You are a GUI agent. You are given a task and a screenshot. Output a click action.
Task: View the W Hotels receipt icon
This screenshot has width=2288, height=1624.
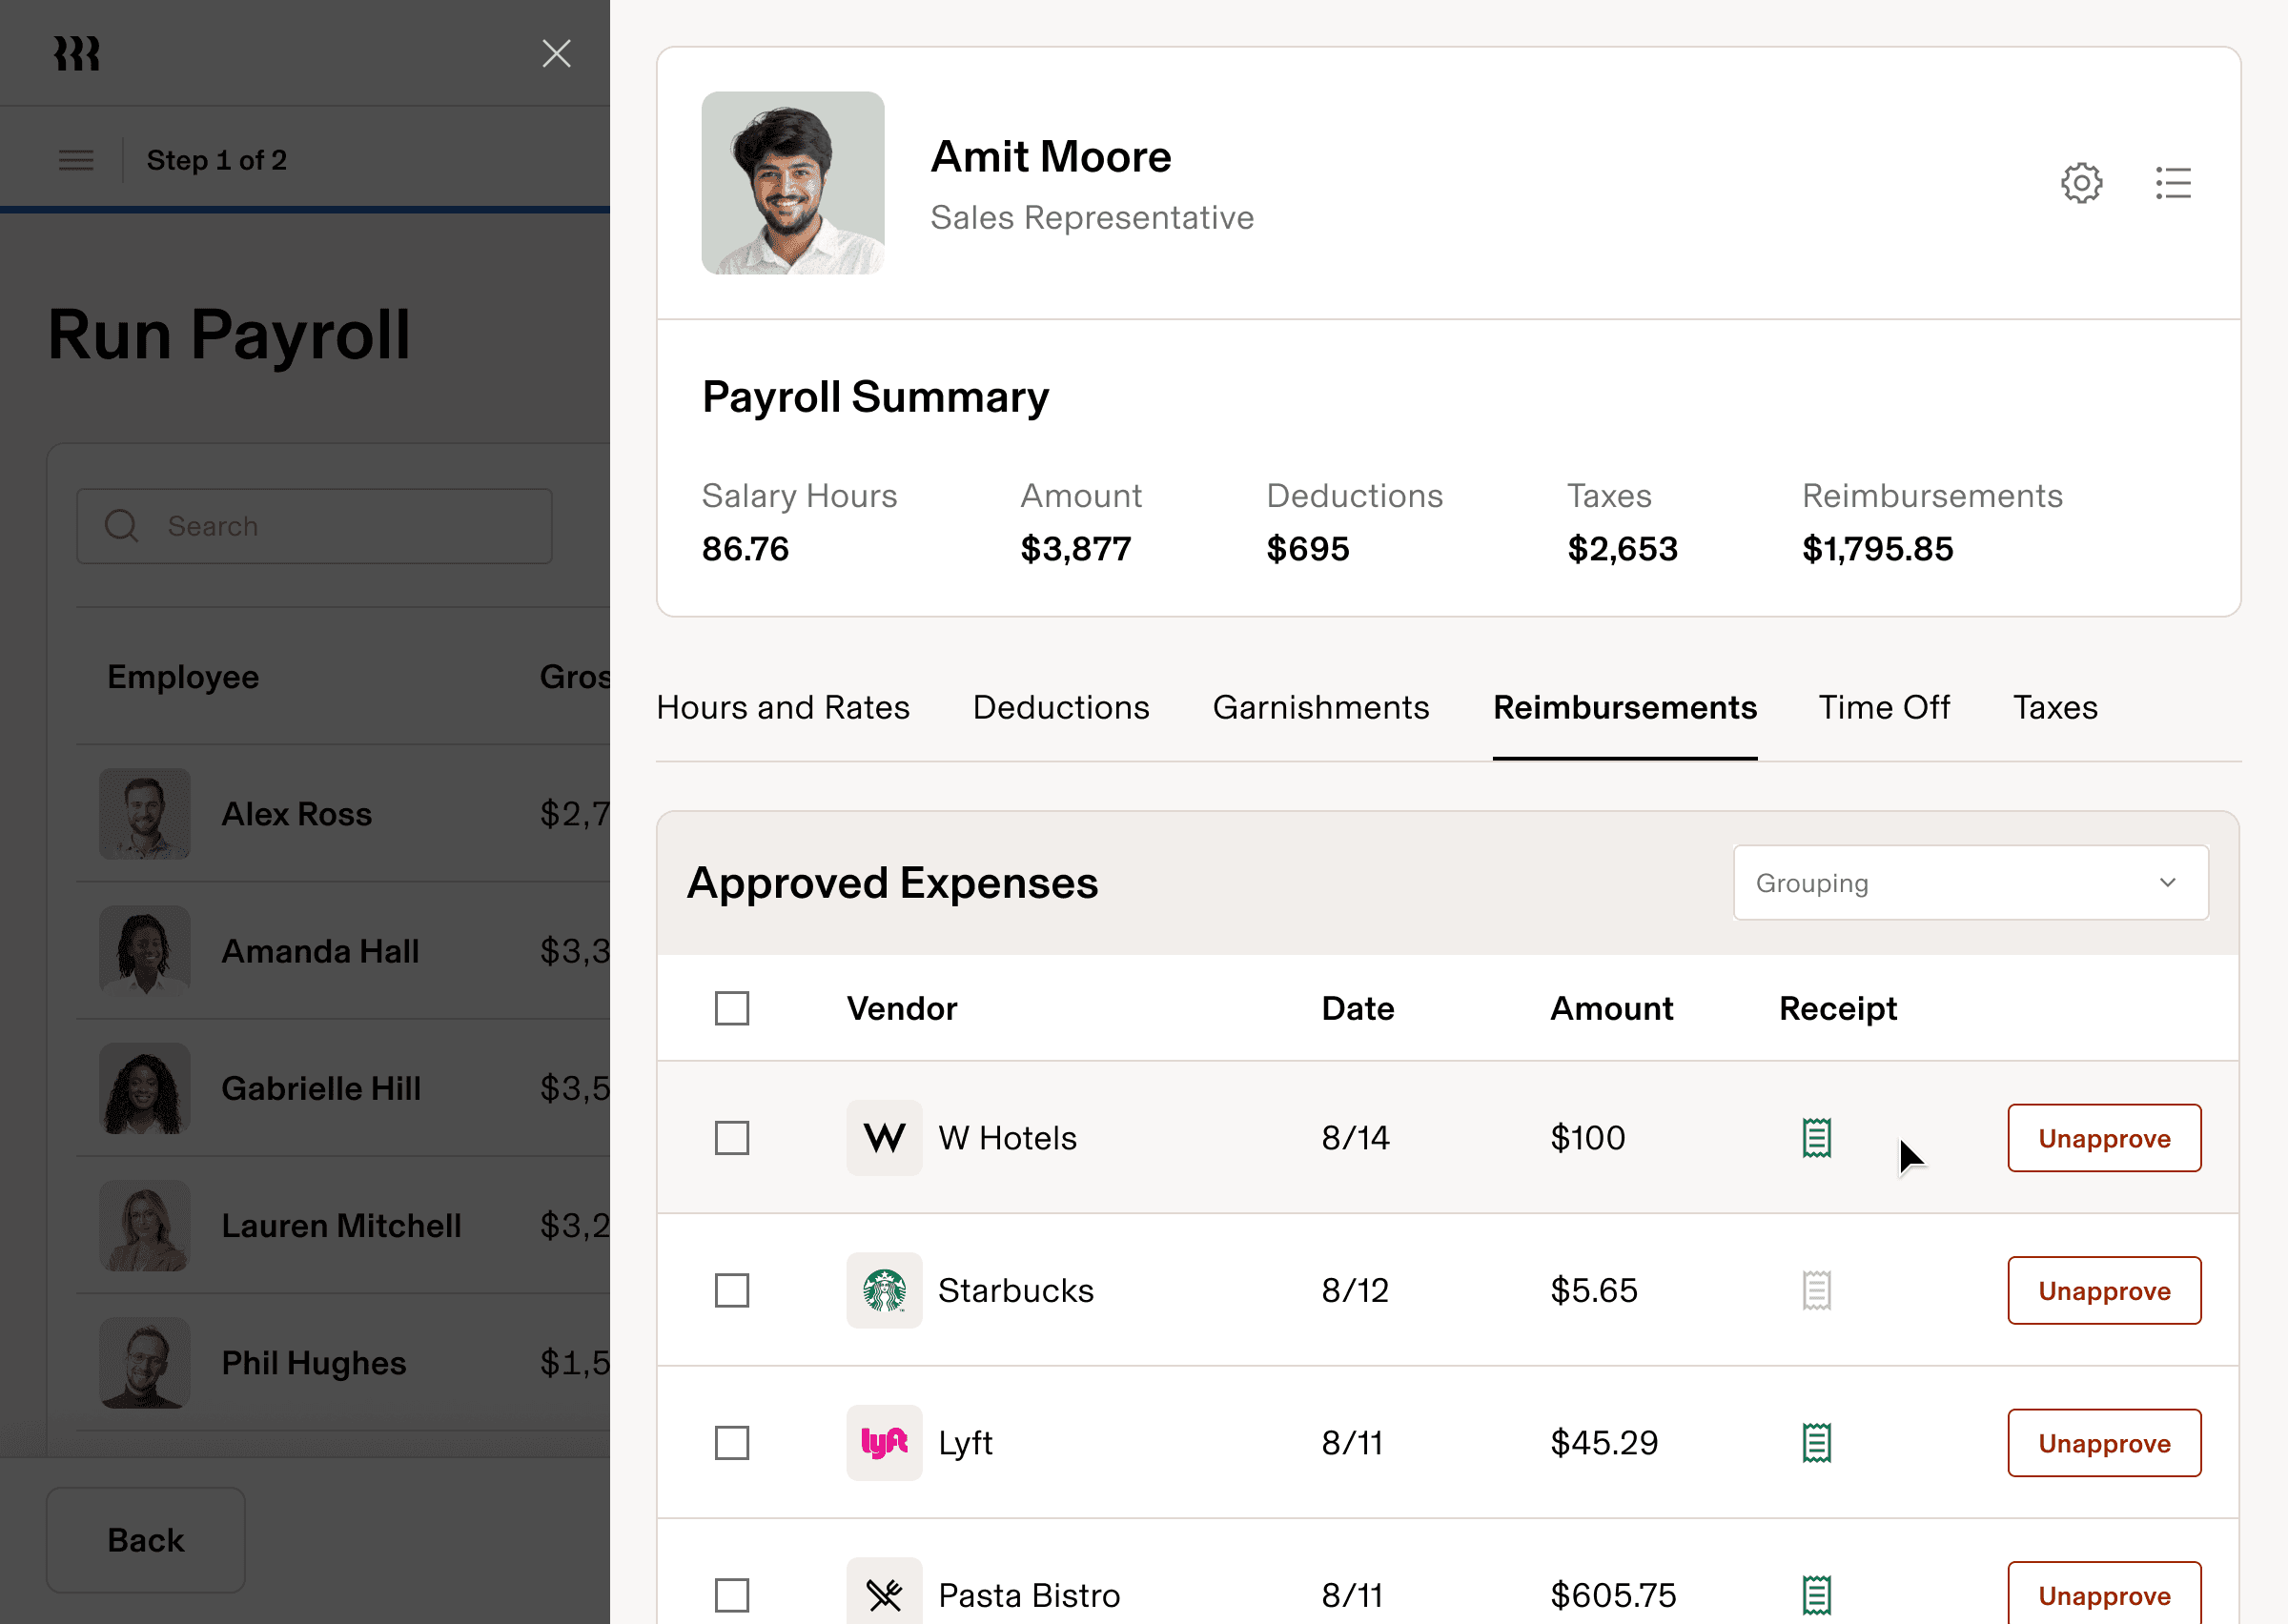(x=1816, y=1138)
